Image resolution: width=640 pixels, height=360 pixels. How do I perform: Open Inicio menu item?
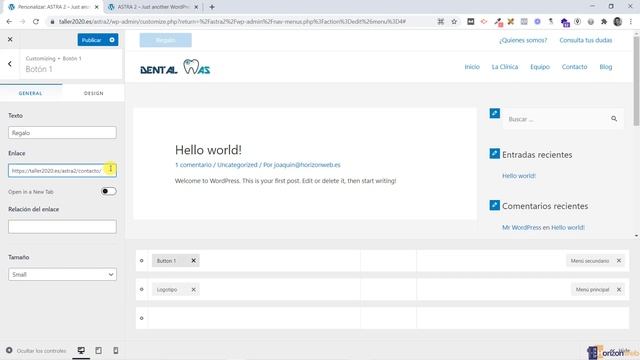point(472,67)
